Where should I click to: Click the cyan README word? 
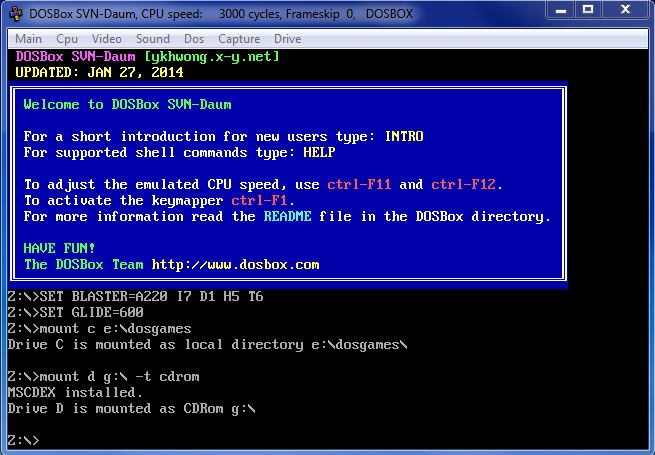pos(287,216)
